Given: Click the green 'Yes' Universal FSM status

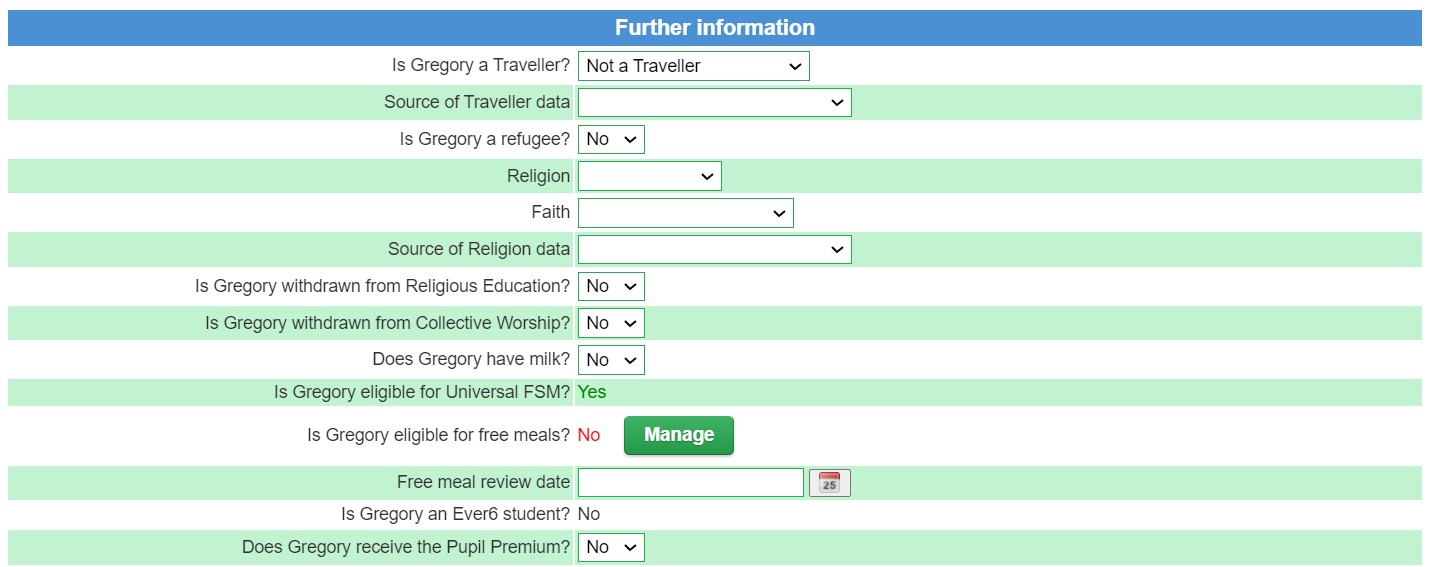Looking at the screenshot, I should [x=592, y=392].
